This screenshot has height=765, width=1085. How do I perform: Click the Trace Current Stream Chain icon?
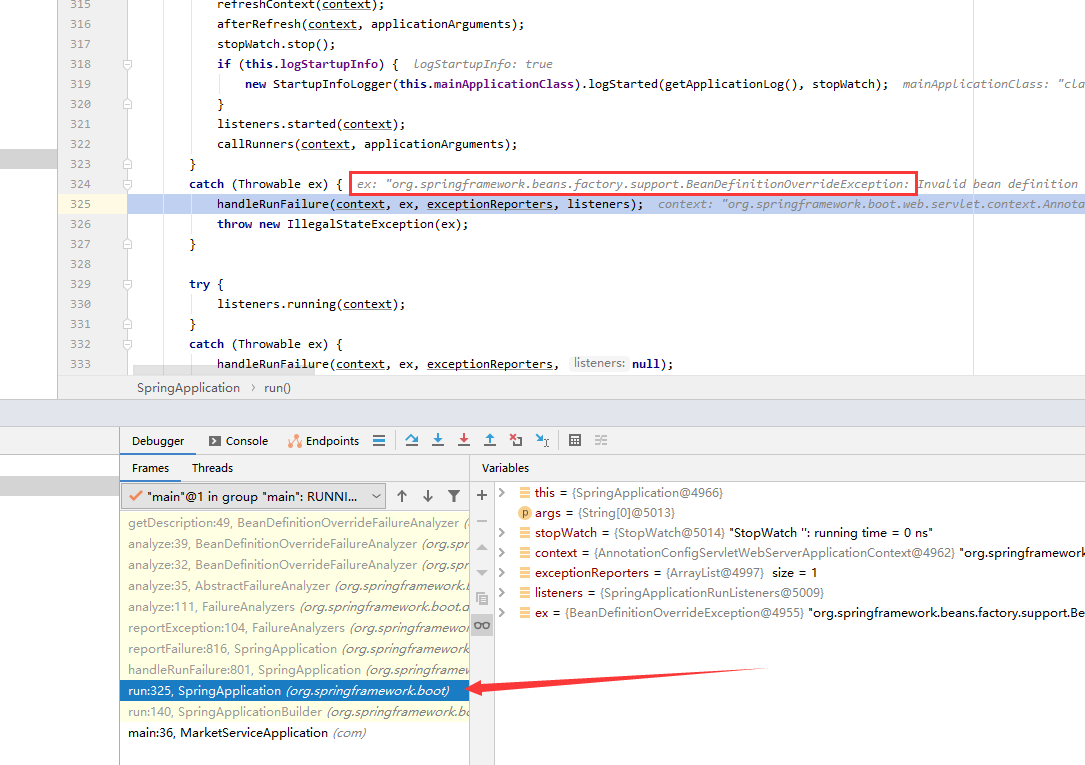601,440
